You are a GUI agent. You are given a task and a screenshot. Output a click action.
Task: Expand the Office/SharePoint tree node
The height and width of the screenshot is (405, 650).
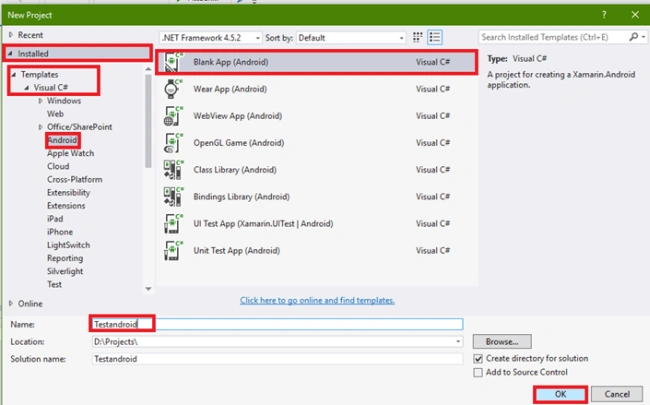[40, 127]
